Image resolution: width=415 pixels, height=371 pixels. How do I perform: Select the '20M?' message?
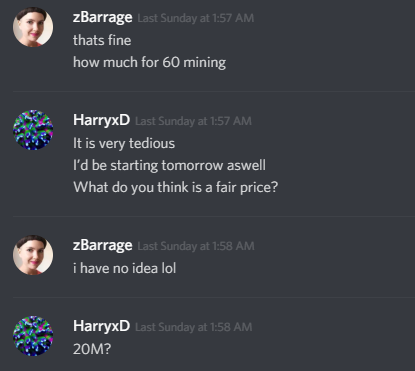92,349
